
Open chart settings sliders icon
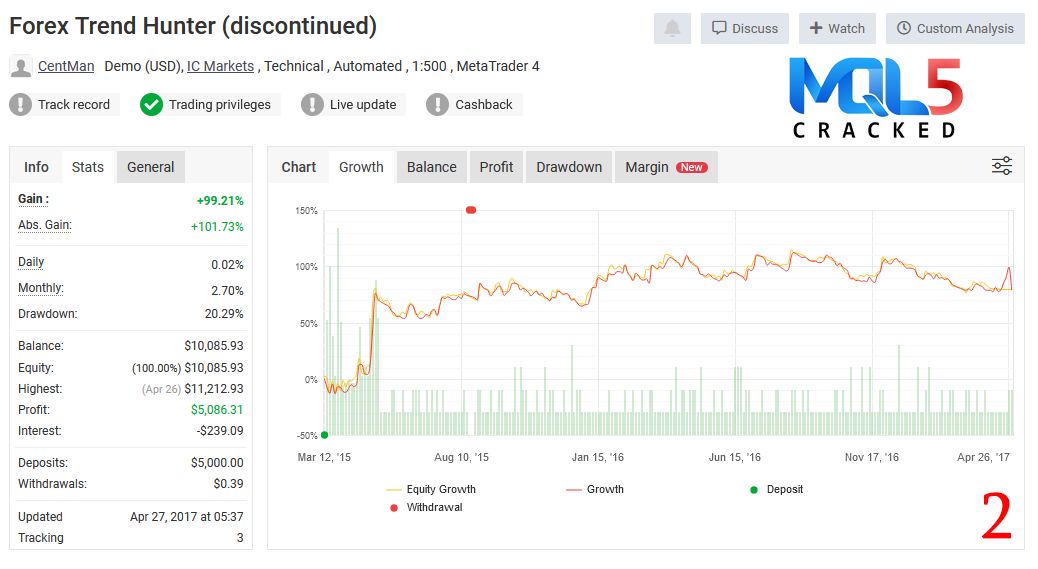[x=1002, y=166]
